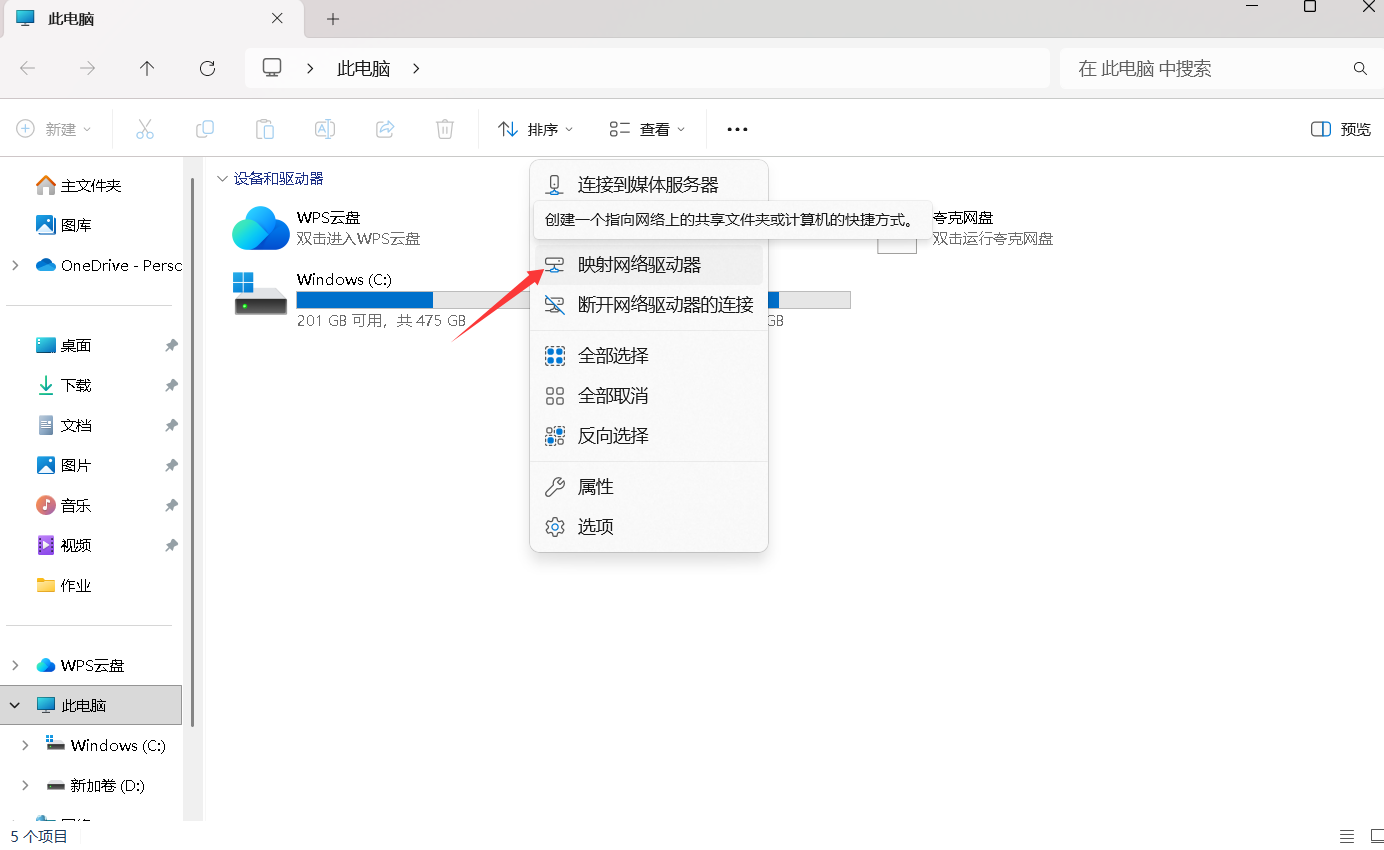Unpin 文档 using its pin icon
1384x850 pixels.
coord(171,425)
